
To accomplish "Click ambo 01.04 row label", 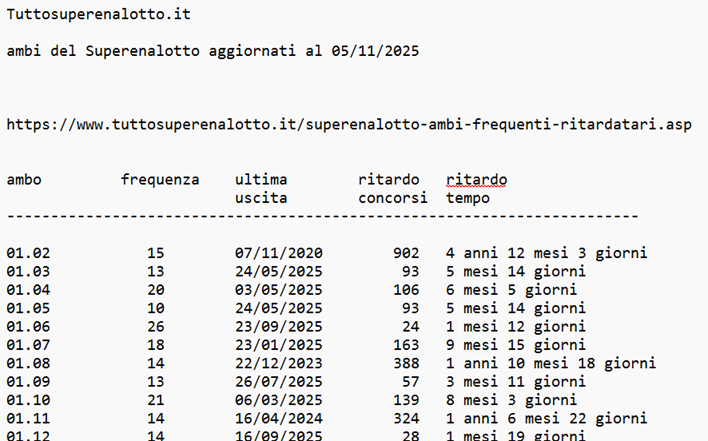I will coord(28,290).
